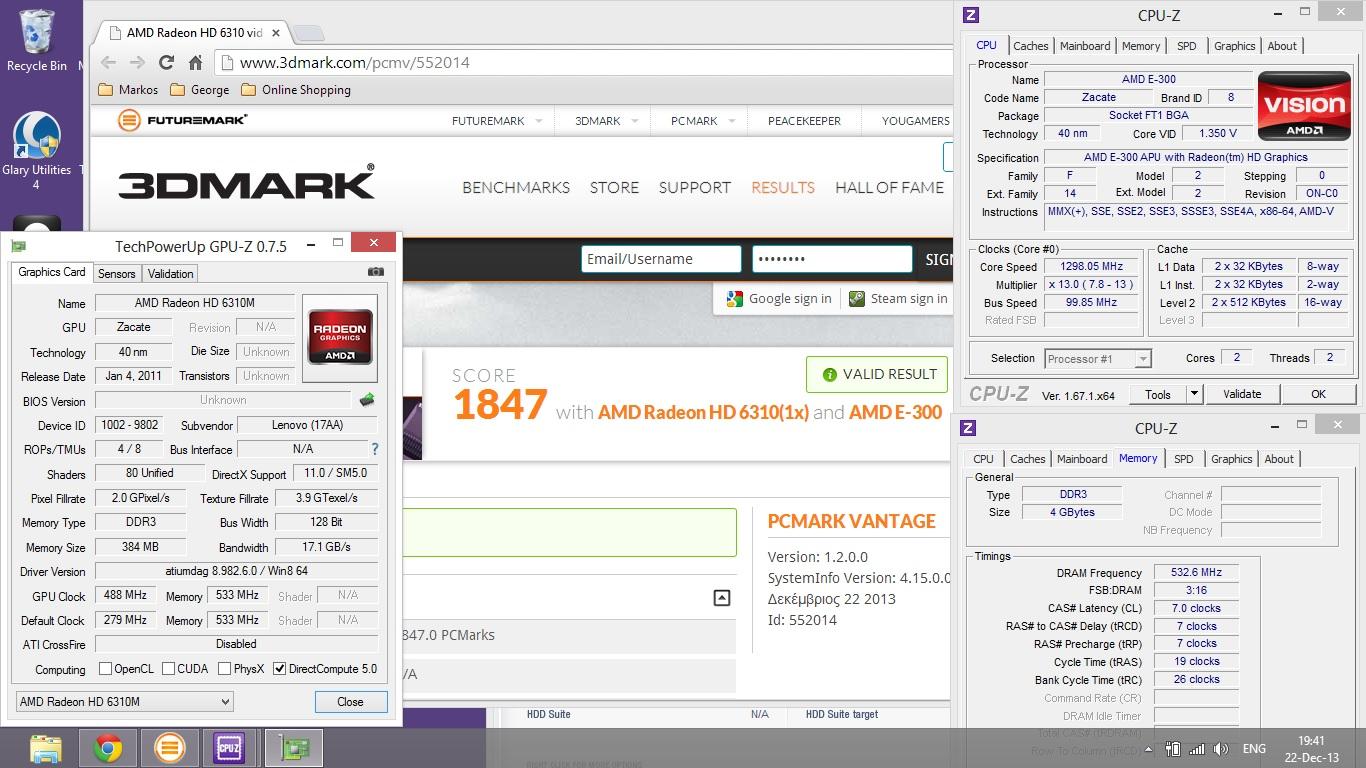Click Chrome back arrow button

click(110, 62)
